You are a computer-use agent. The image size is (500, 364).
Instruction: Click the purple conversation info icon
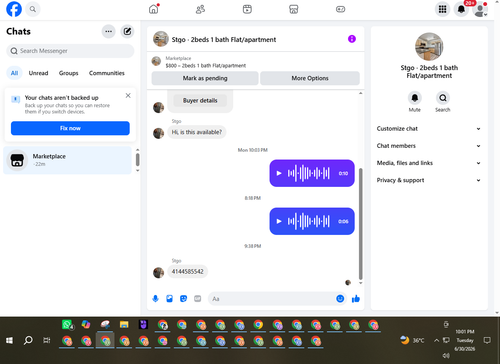click(352, 39)
